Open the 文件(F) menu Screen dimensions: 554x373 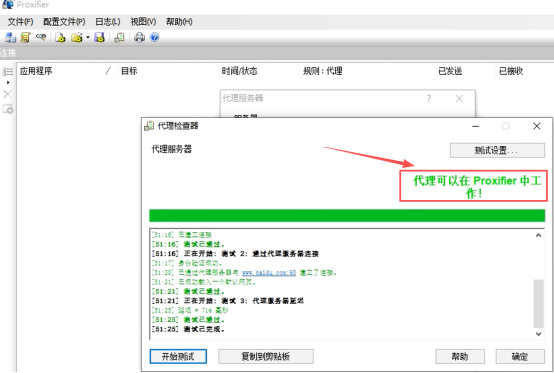20,22
